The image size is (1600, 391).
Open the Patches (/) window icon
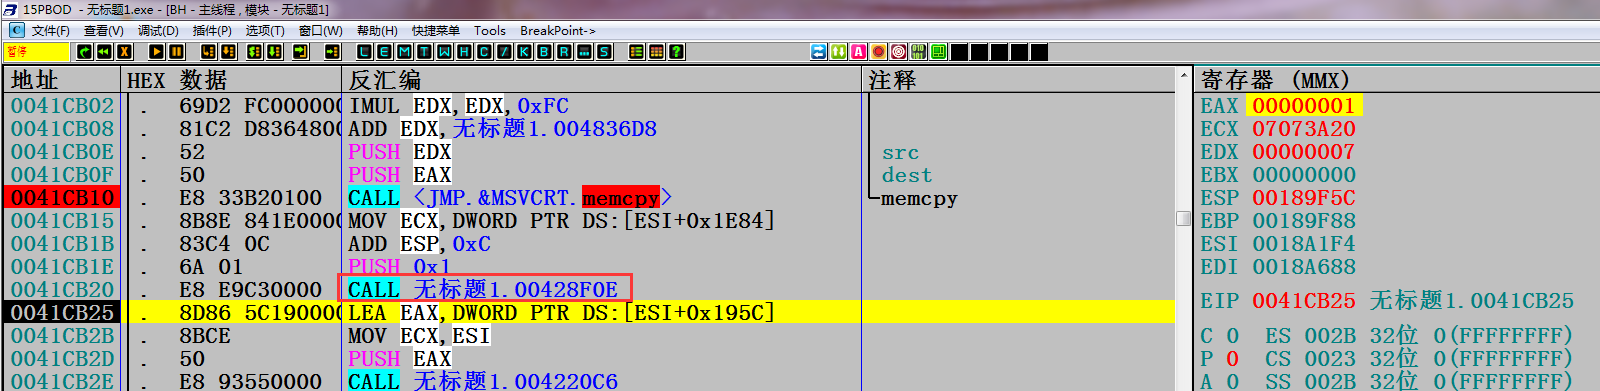(504, 51)
